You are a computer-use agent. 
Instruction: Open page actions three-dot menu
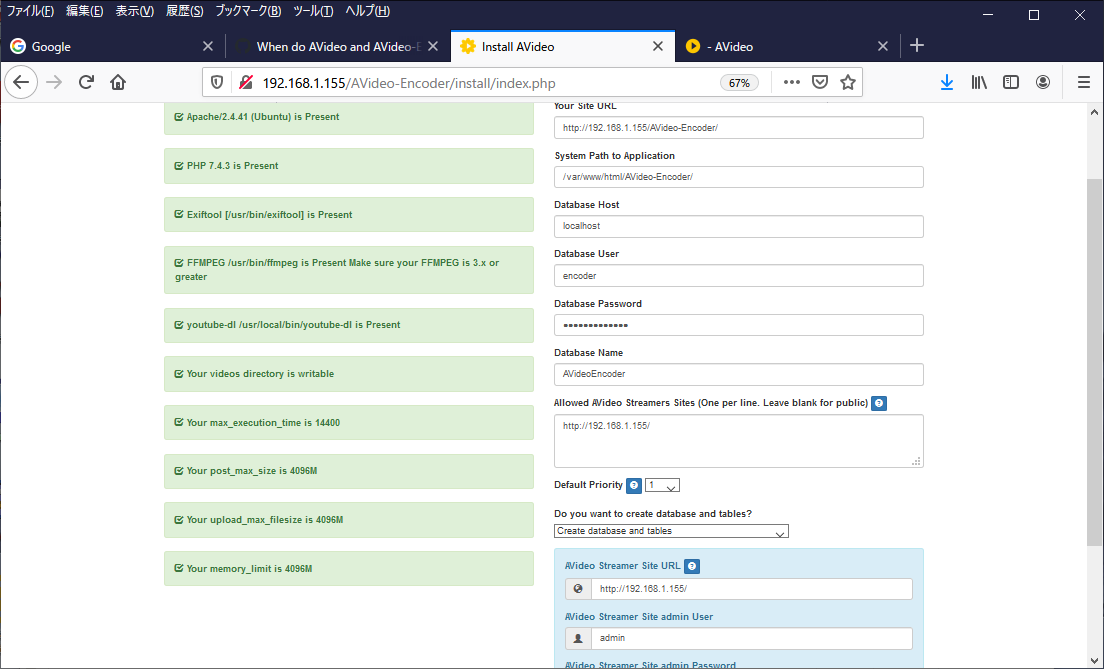click(x=791, y=82)
